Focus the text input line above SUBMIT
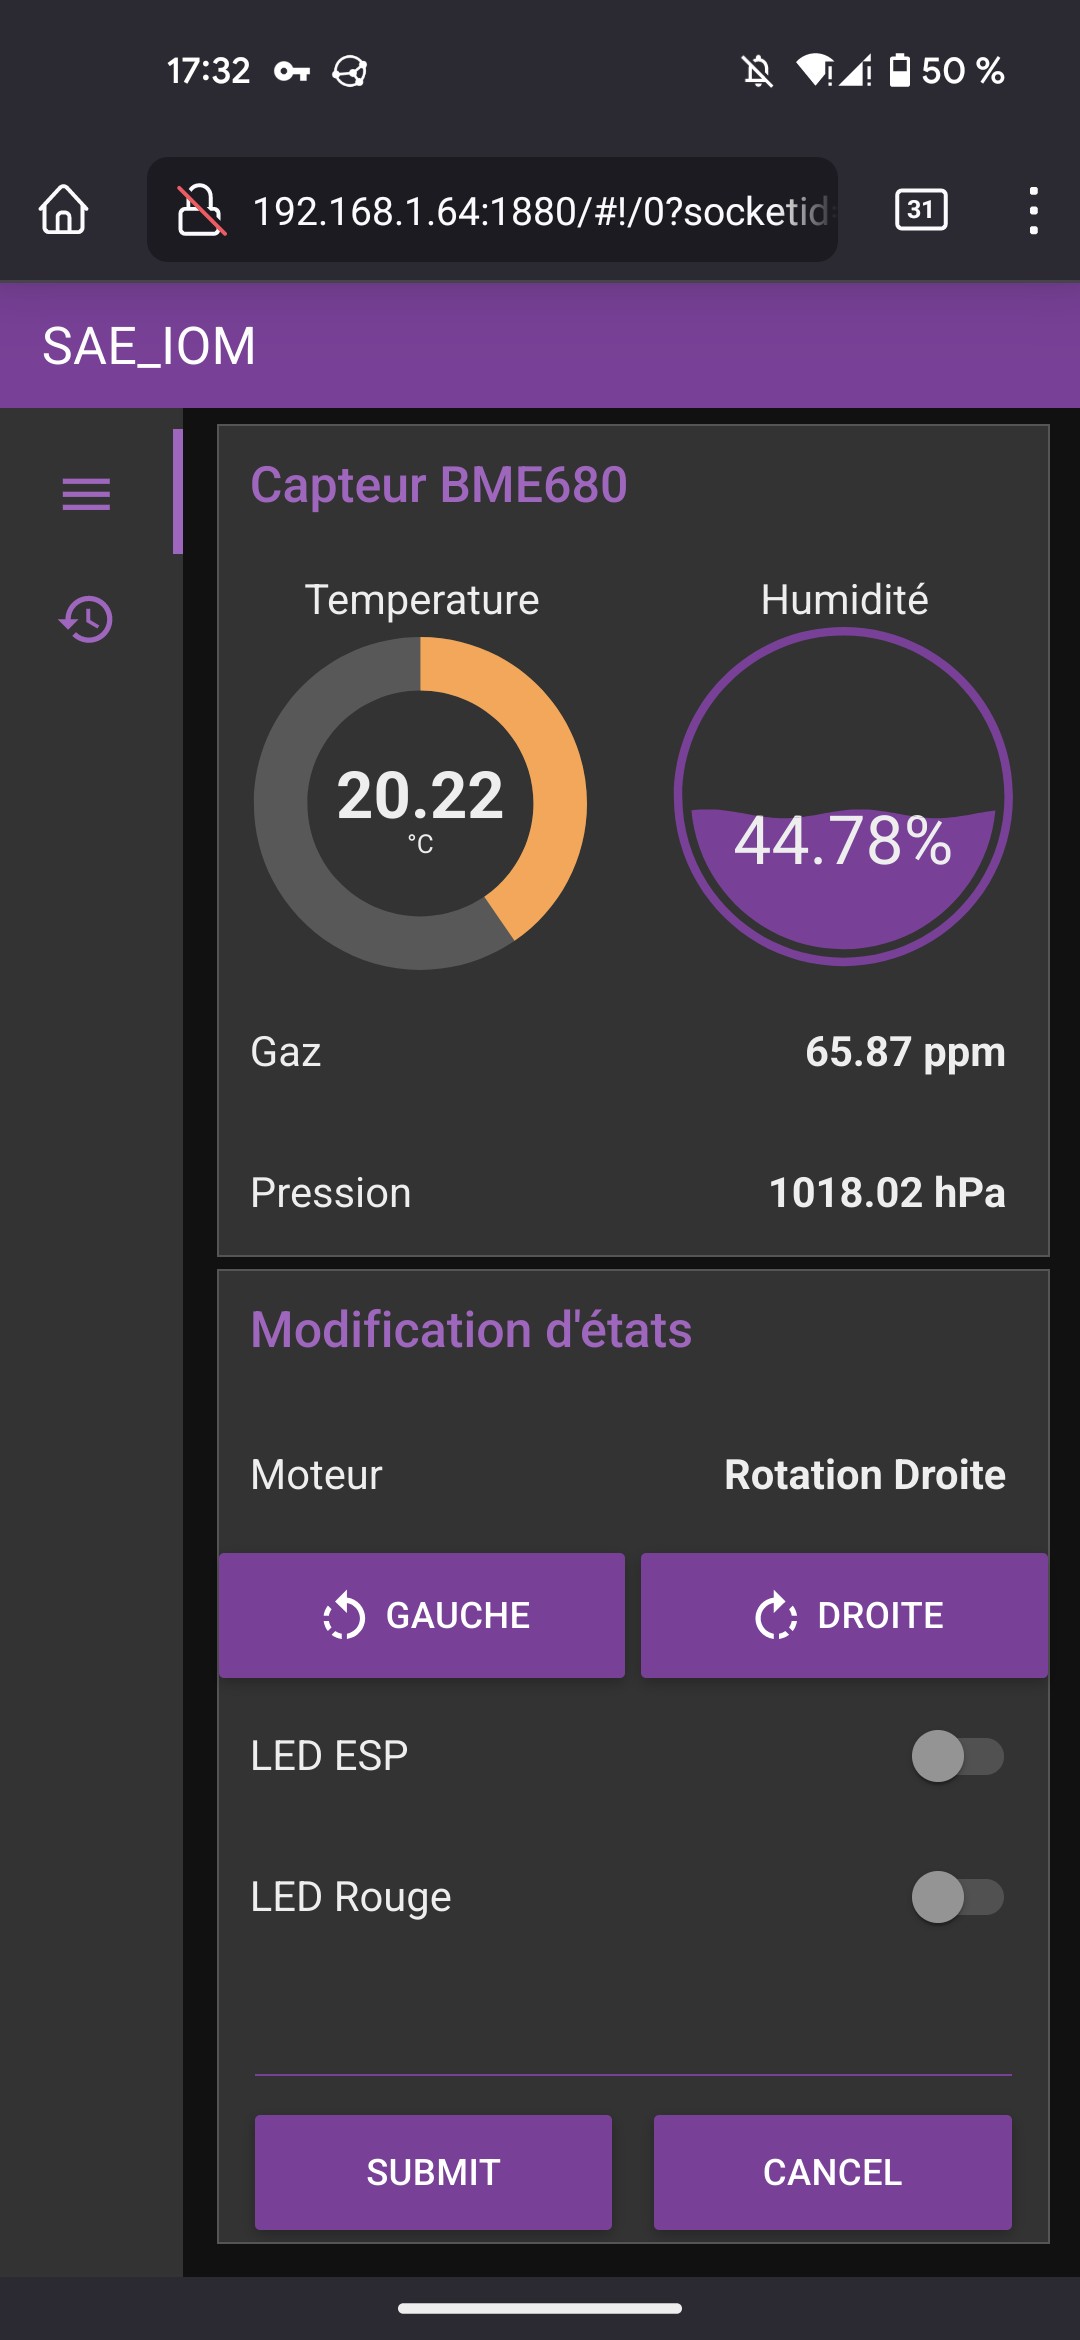 pos(633,2050)
